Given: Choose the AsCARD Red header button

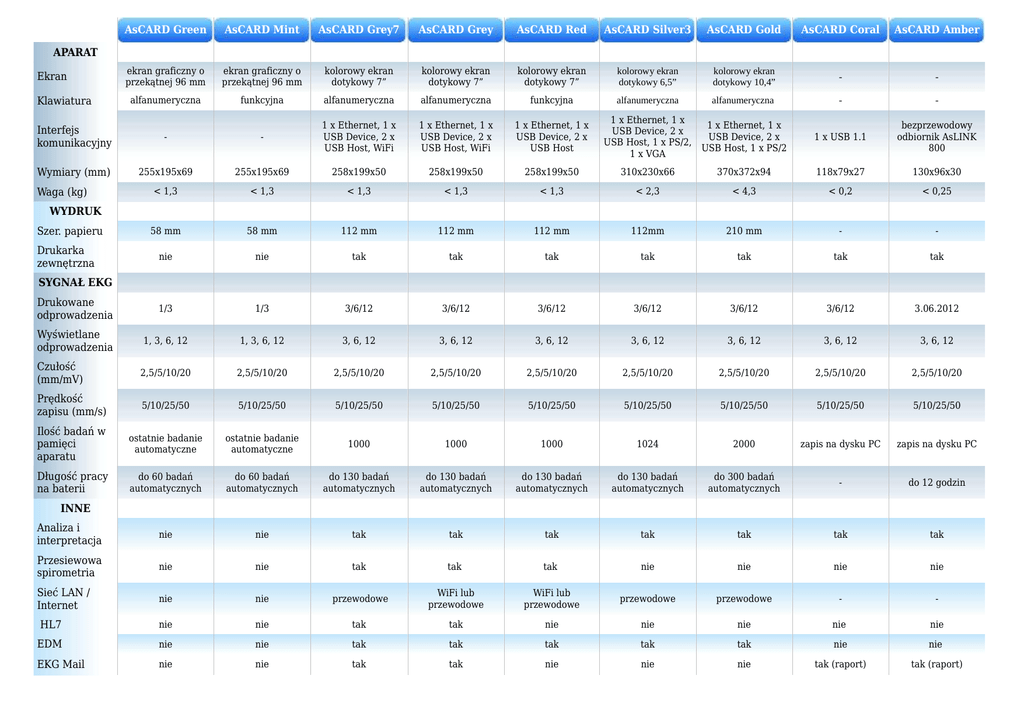Looking at the screenshot, I should click(x=551, y=30).
